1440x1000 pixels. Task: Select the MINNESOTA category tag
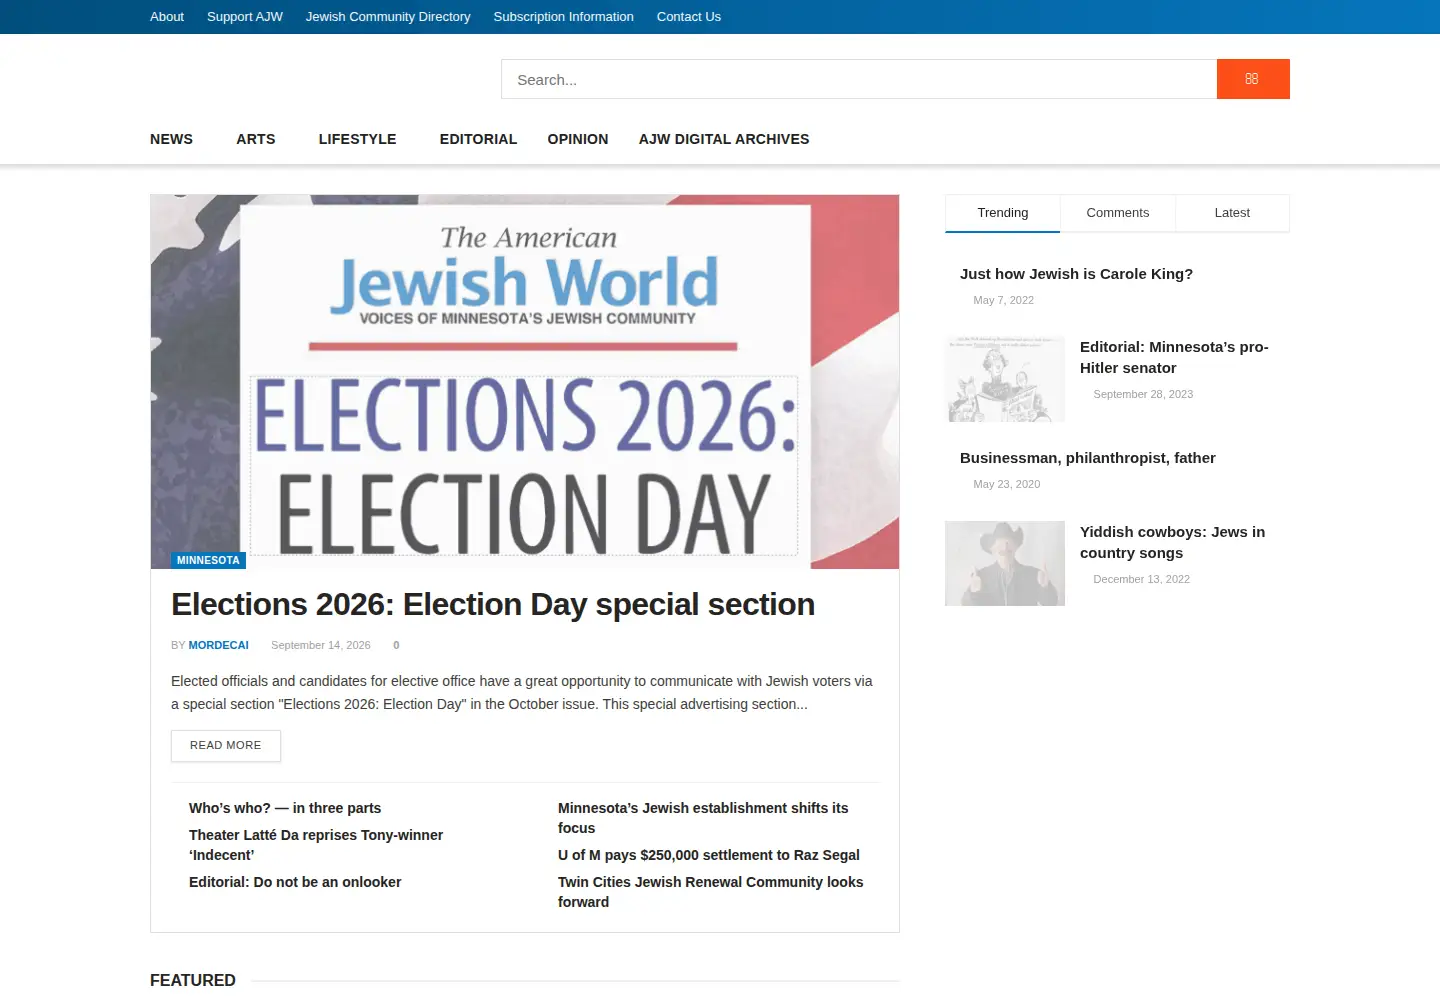208,560
